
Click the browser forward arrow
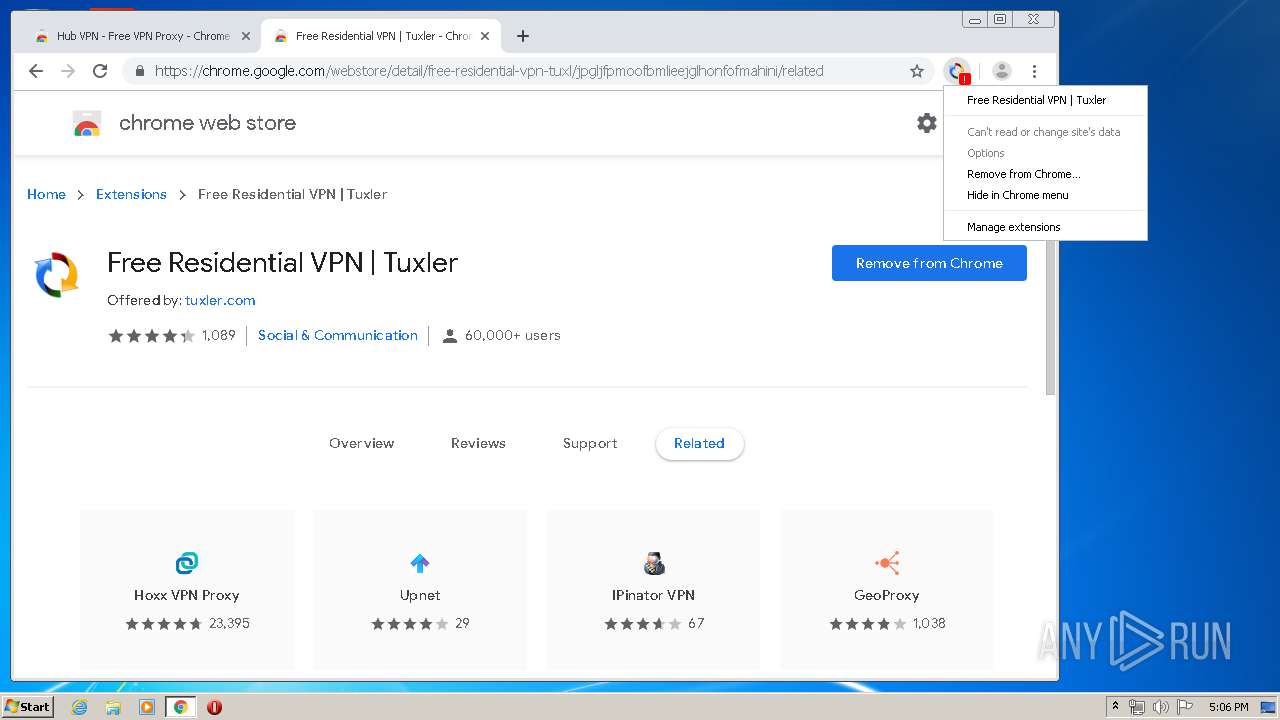click(68, 71)
